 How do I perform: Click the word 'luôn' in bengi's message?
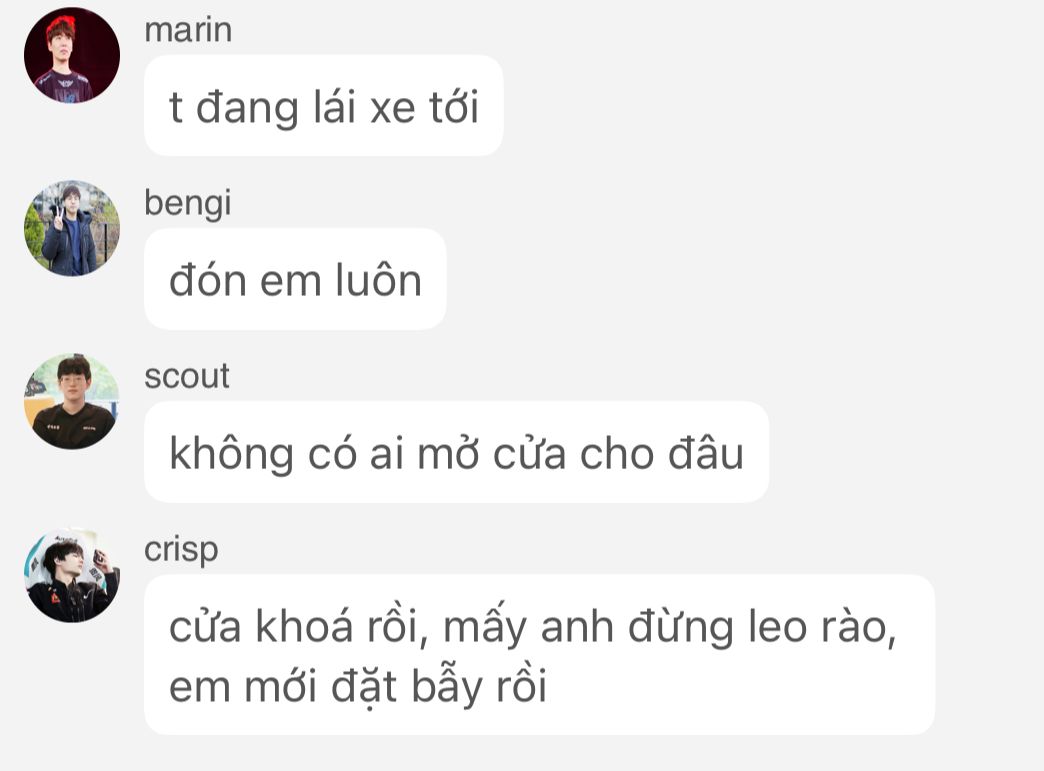click(x=378, y=280)
